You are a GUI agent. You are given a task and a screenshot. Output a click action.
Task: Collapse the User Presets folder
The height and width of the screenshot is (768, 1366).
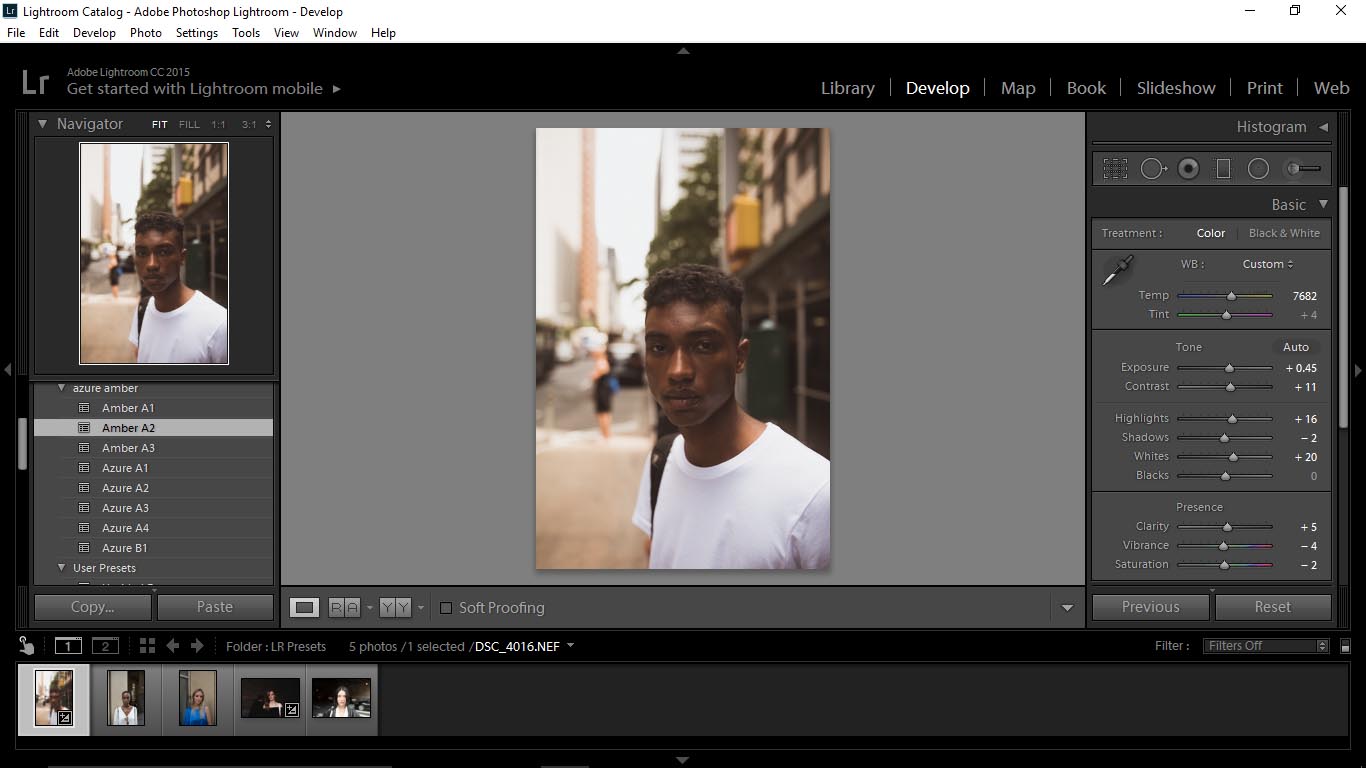(x=61, y=568)
